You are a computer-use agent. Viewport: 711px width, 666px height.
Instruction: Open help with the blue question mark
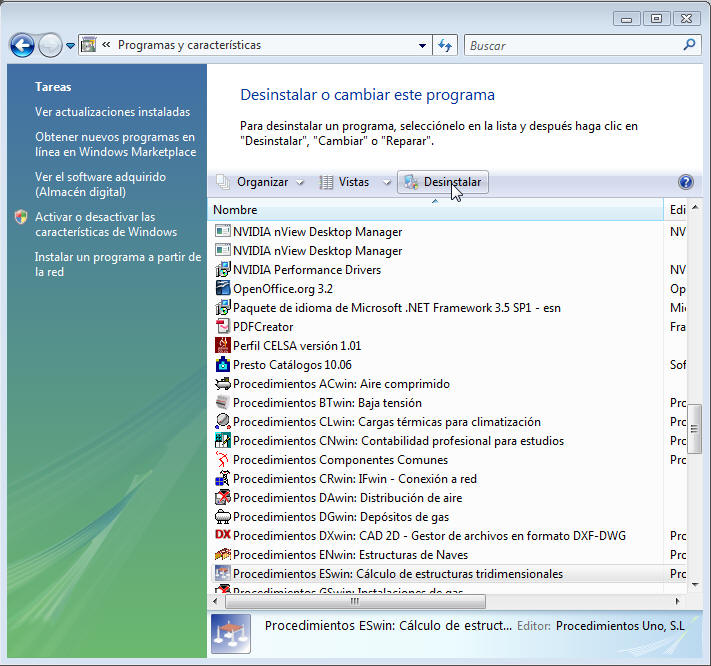pos(686,182)
